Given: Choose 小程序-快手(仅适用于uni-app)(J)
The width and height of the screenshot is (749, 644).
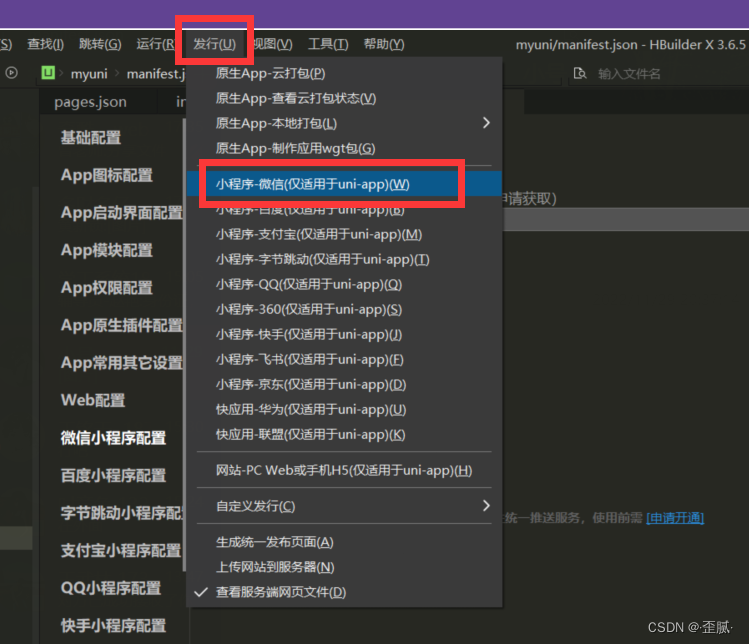Looking at the screenshot, I should click(344, 334).
